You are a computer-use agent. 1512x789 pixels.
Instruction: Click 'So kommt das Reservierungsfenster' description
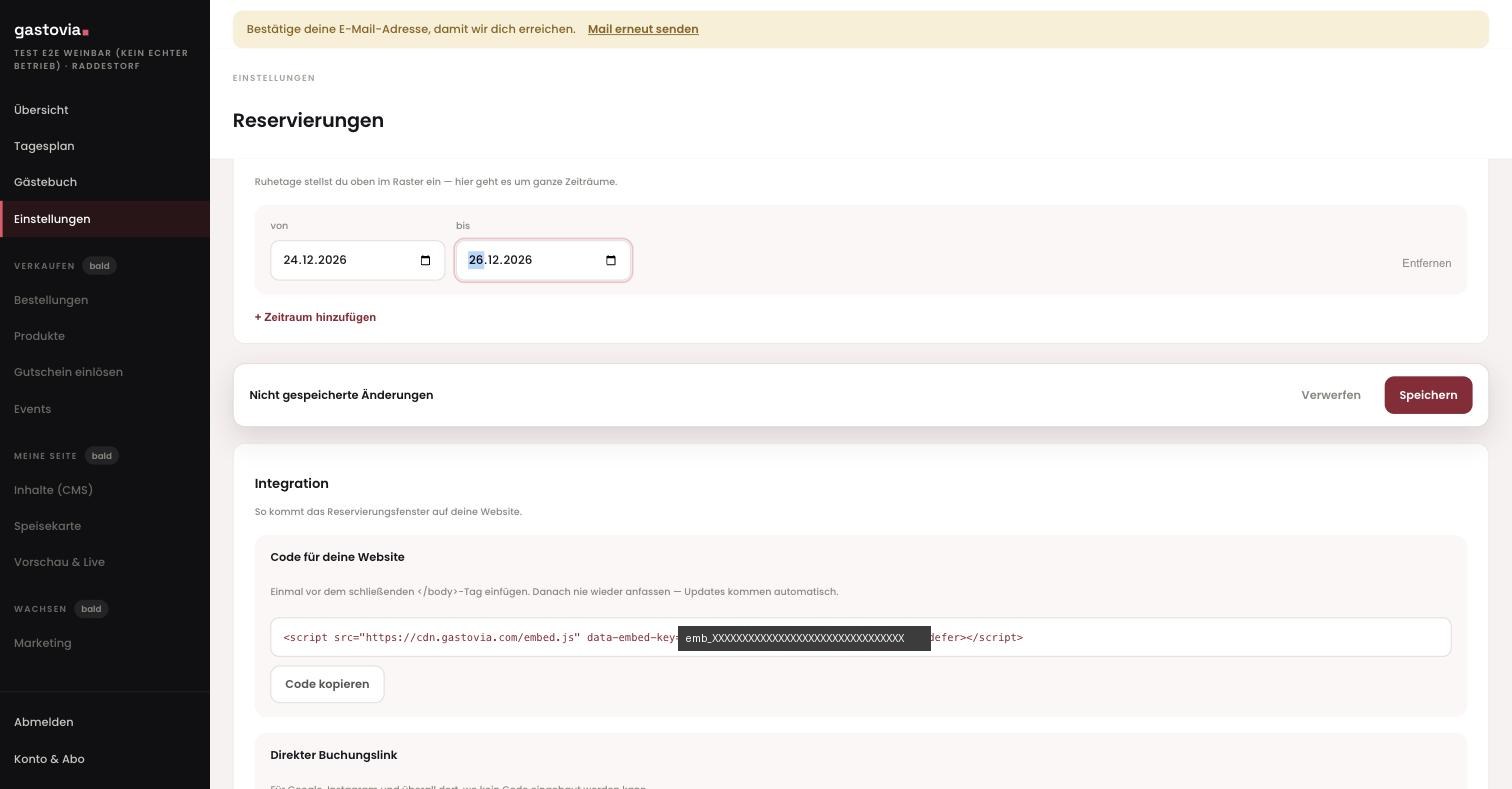pyautogui.click(x=388, y=512)
